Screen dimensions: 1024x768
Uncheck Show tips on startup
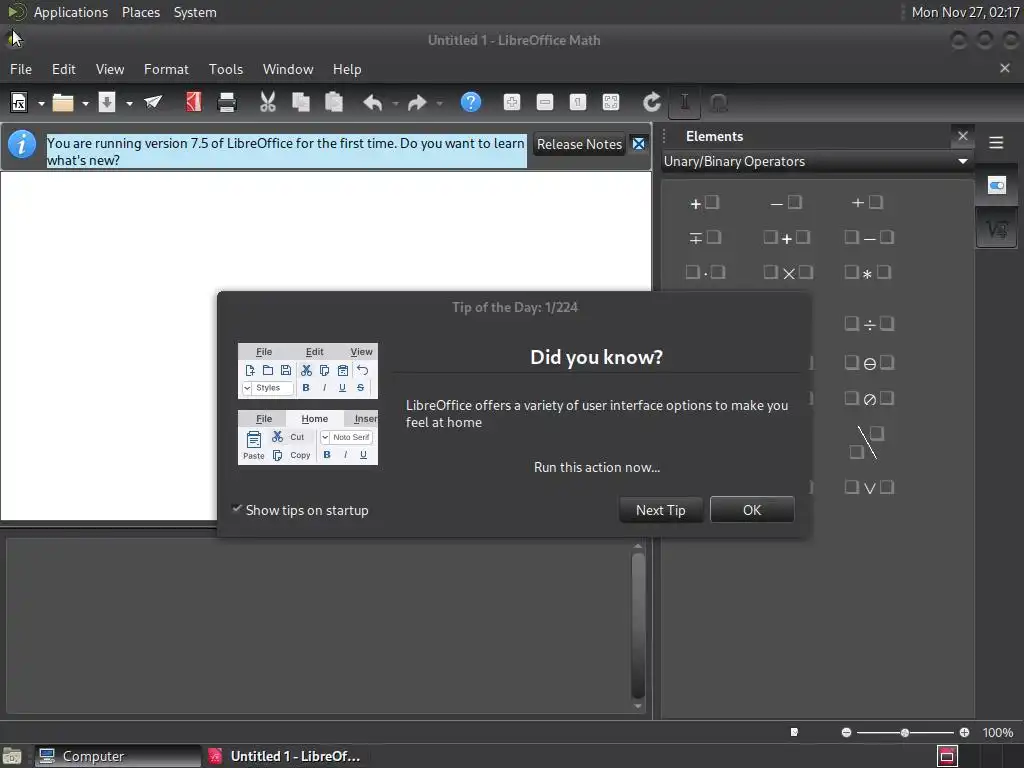300,510
